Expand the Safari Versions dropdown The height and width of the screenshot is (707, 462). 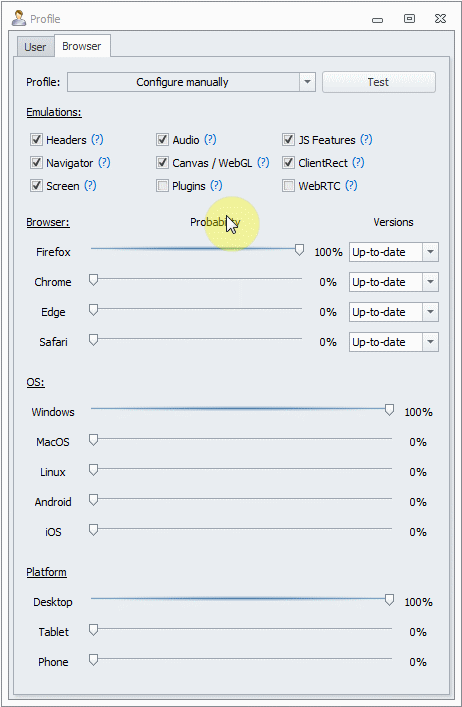tap(393, 342)
